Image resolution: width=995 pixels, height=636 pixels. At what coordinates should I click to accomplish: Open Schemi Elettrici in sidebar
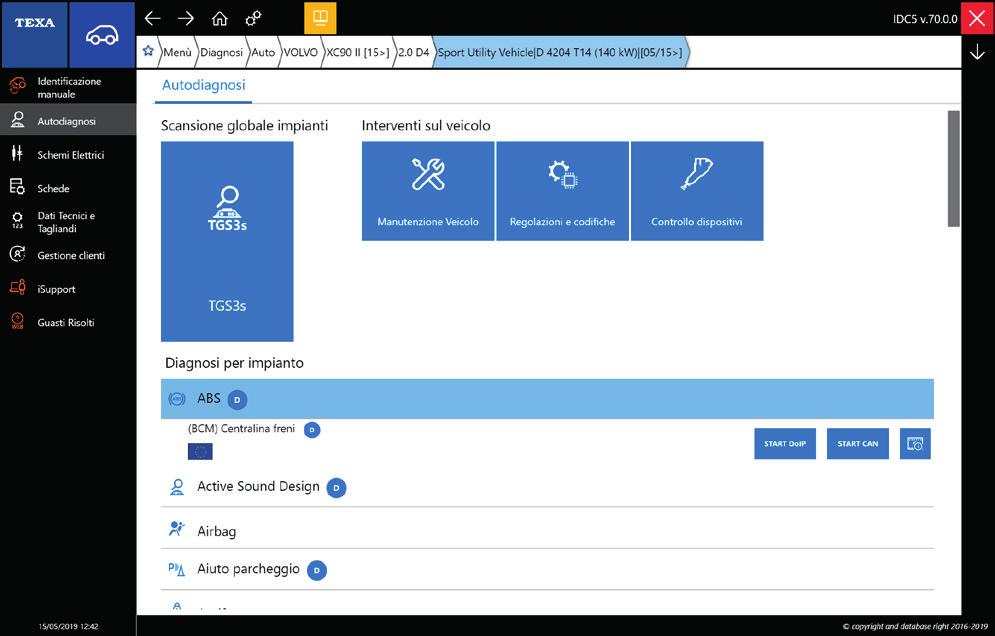coord(68,154)
